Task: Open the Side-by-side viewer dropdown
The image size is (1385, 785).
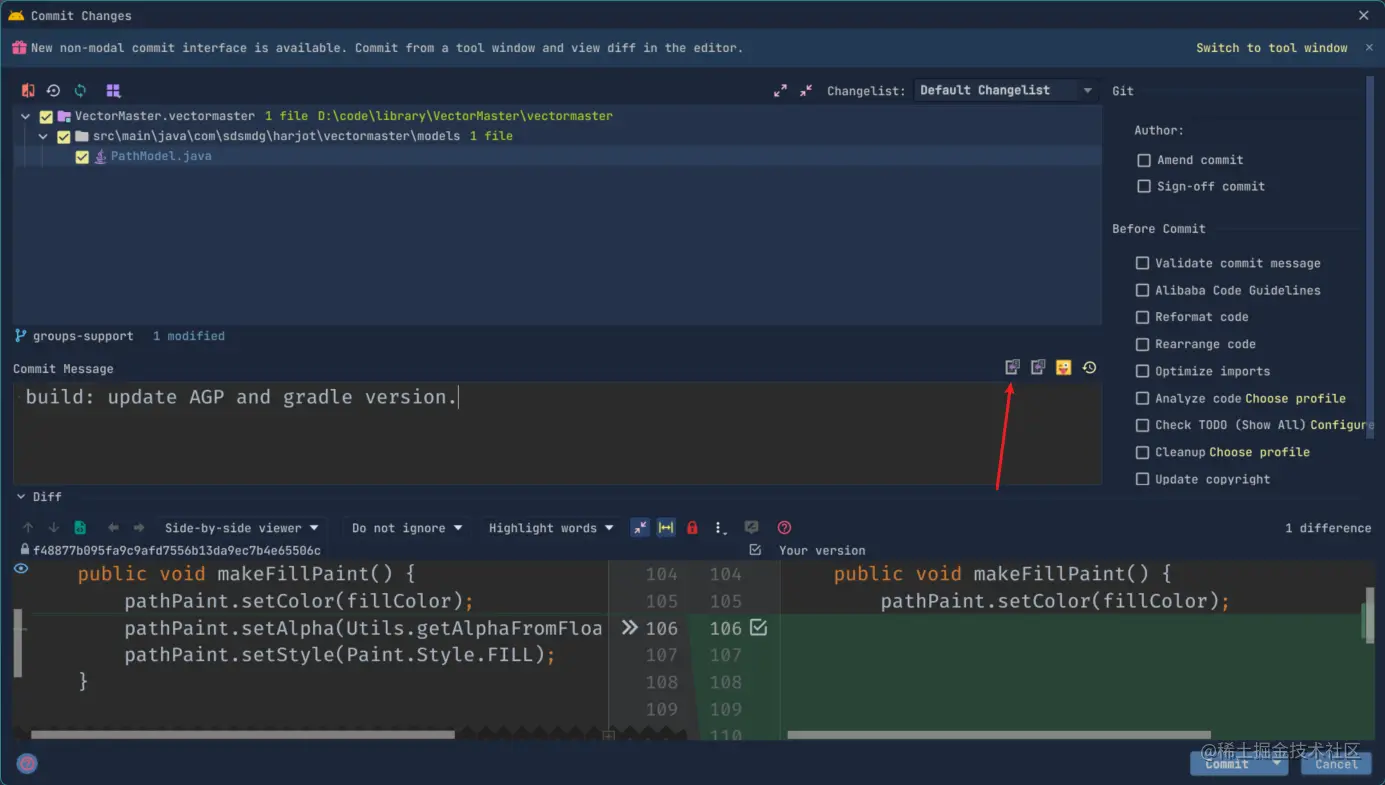Action: (x=241, y=528)
